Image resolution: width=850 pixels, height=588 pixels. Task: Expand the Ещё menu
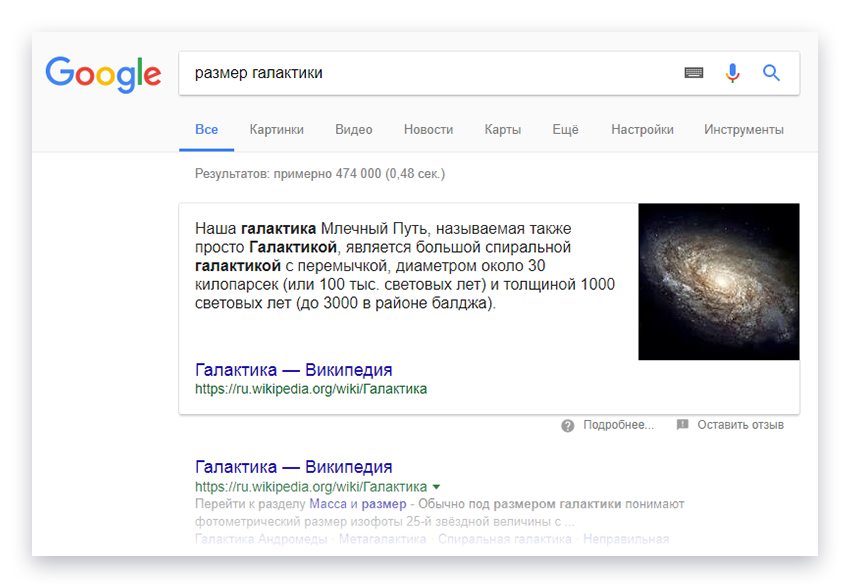(x=565, y=130)
